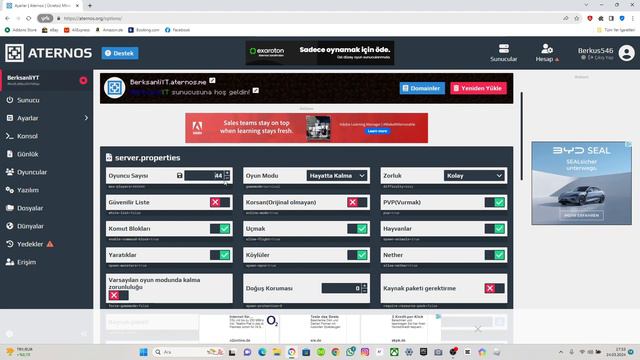Toggle Güvenilir Liste switch

tap(220, 202)
